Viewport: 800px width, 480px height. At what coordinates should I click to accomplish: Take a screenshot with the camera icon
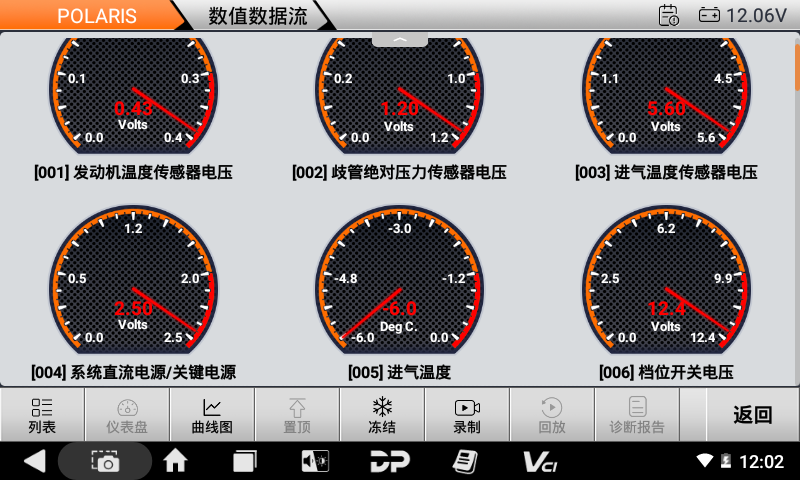click(105, 461)
